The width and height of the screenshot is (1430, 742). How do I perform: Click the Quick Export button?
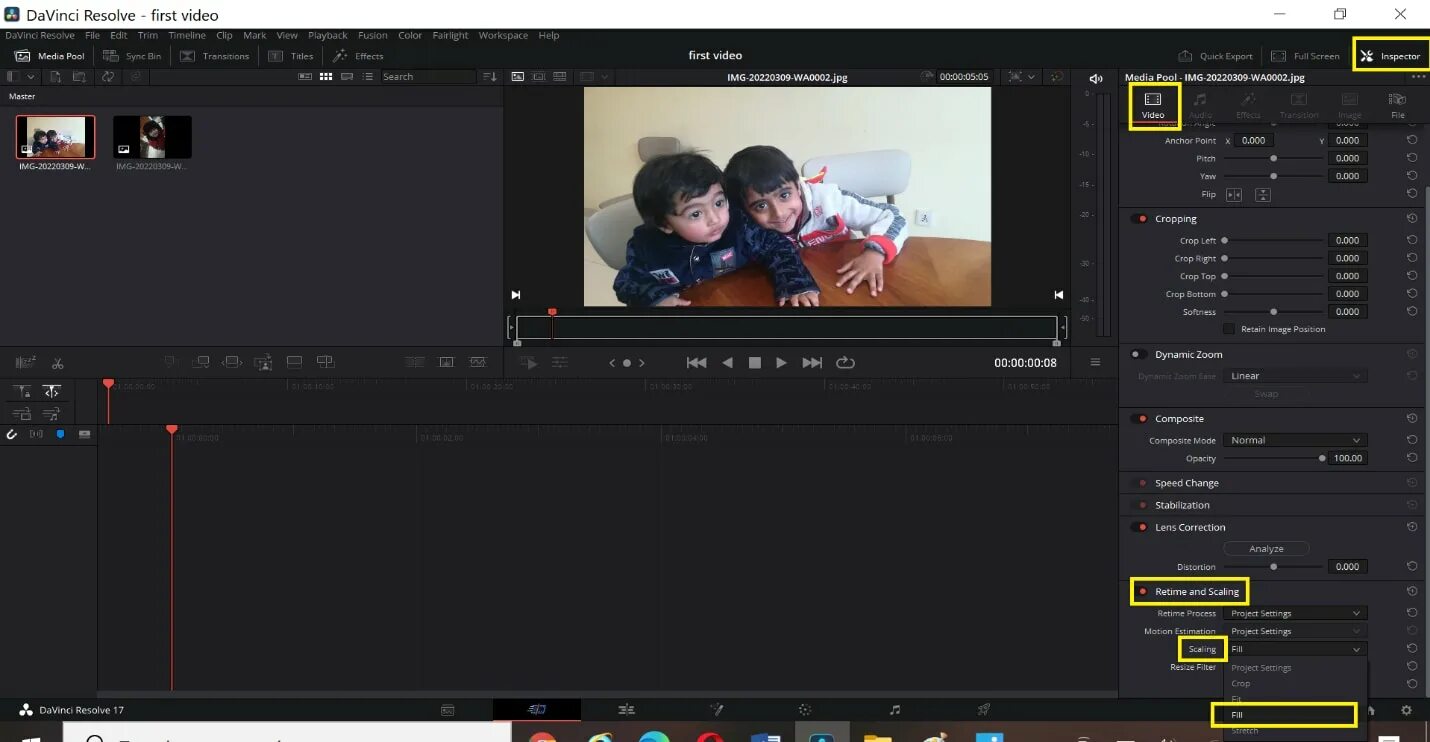(x=1215, y=56)
